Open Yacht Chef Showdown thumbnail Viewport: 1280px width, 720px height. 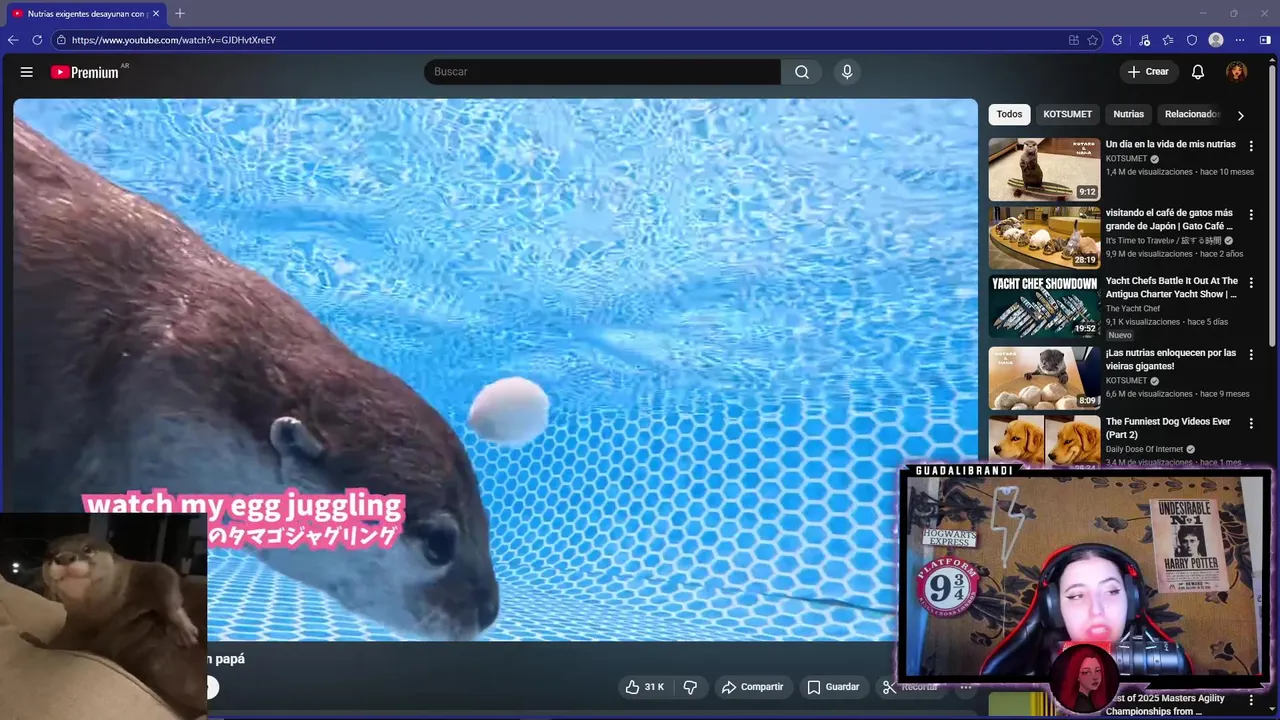(1044, 306)
